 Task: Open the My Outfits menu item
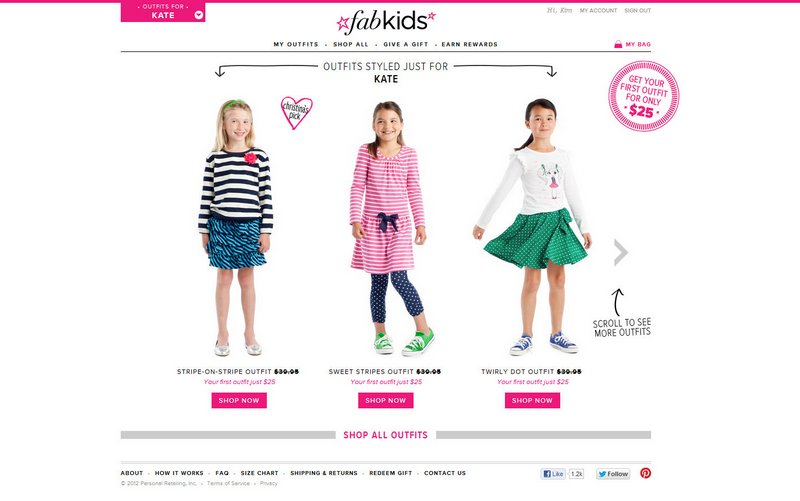coord(296,44)
